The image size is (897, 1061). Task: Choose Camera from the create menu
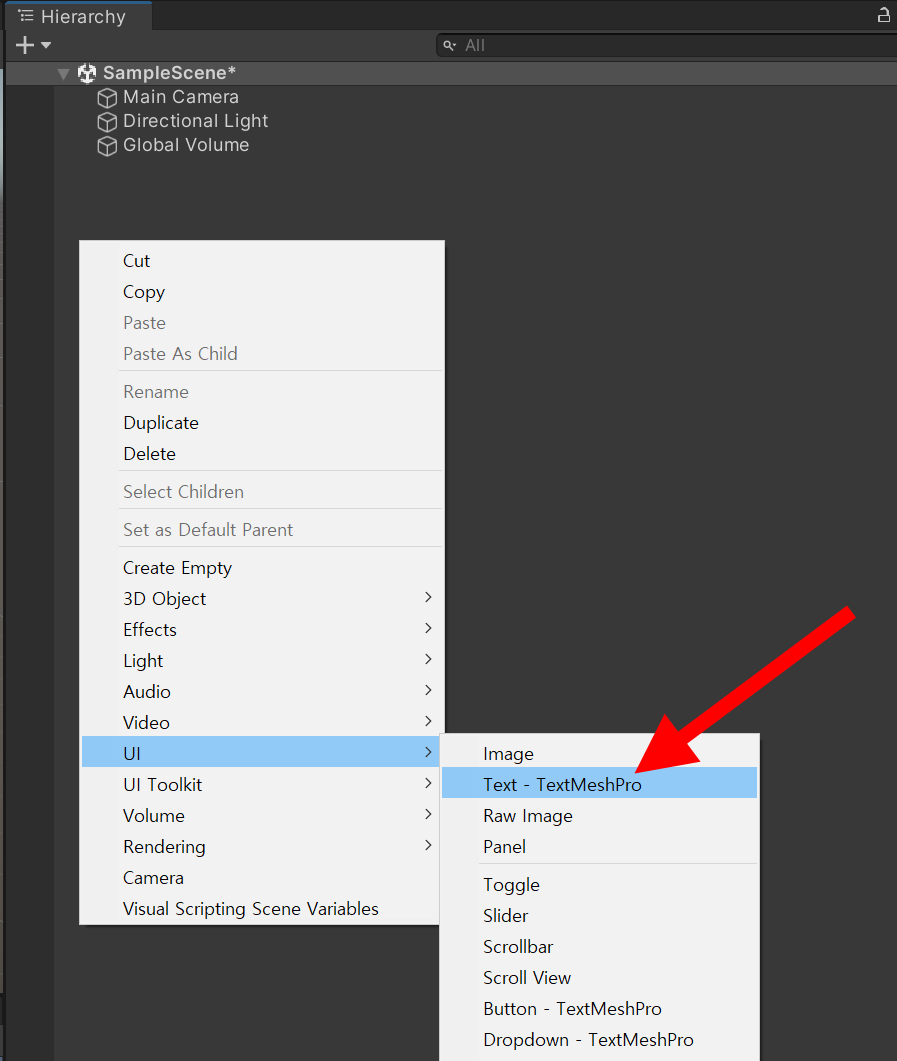click(x=262, y=878)
